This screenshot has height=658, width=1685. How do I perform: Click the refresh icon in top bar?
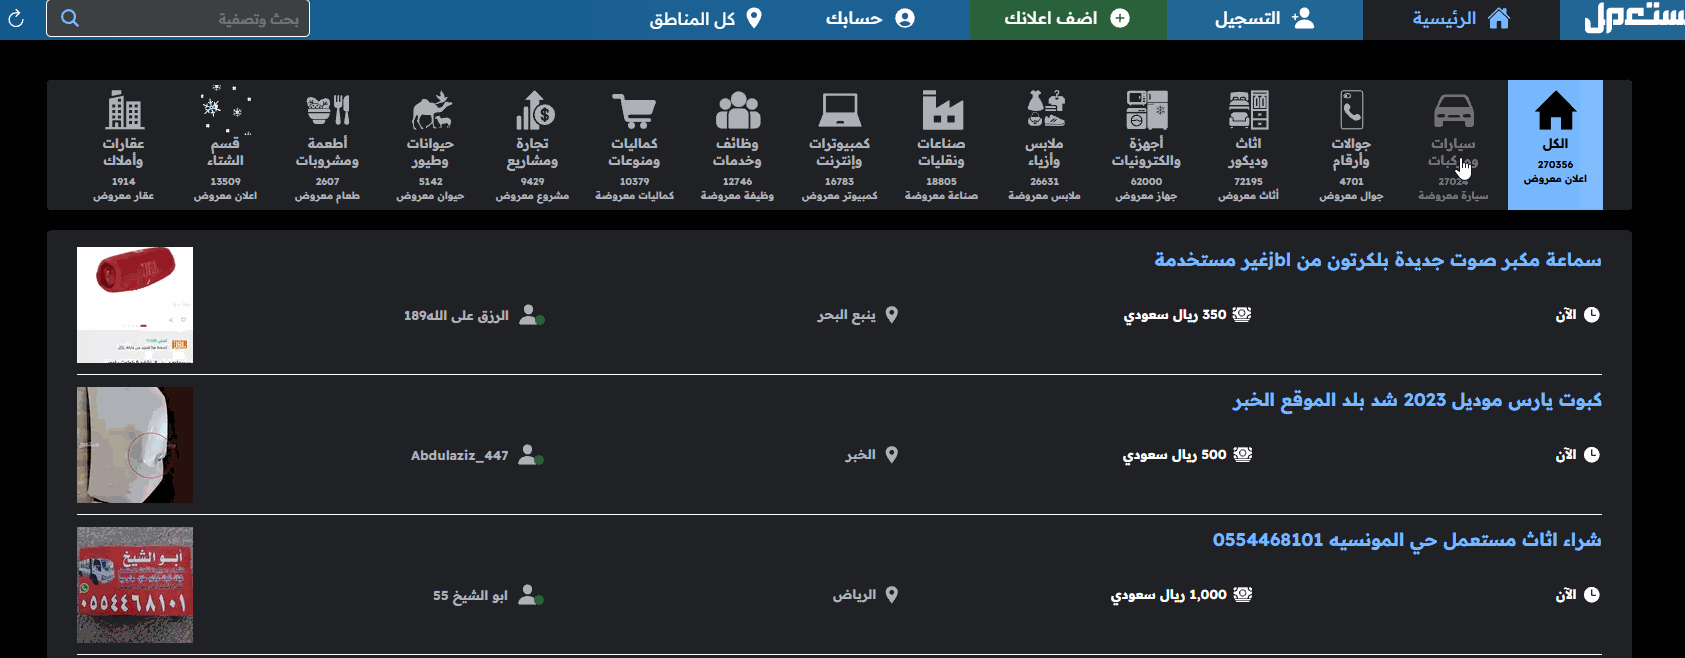(x=16, y=19)
